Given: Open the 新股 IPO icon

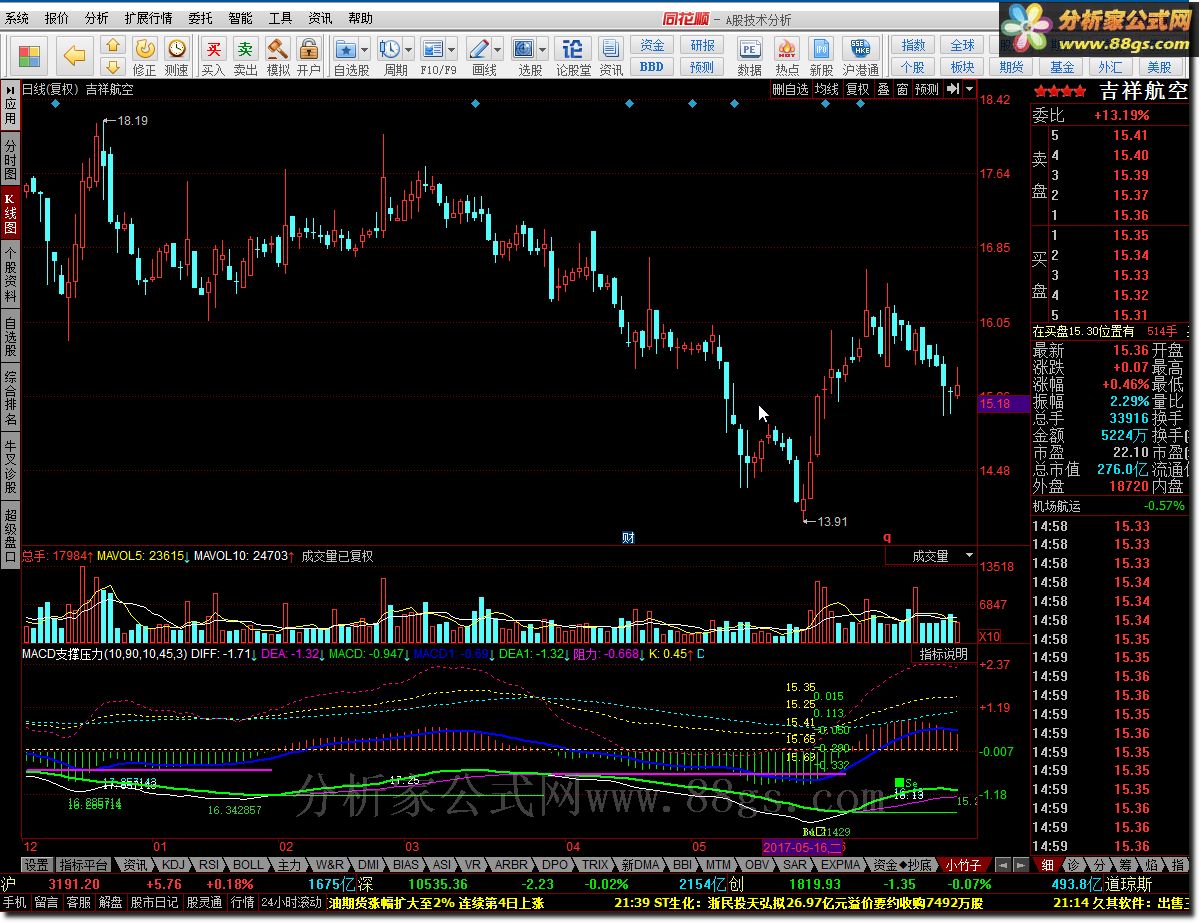Looking at the screenshot, I should click(x=822, y=57).
